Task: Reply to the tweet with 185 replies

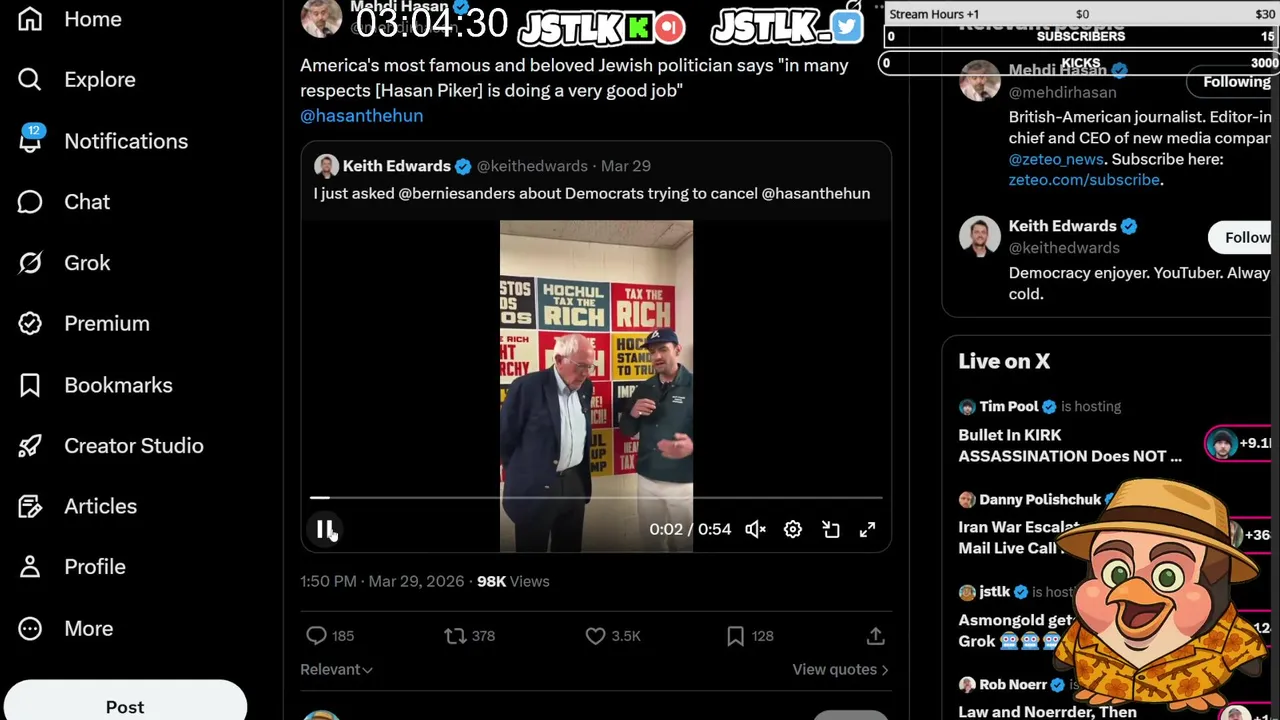Action: point(330,636)
